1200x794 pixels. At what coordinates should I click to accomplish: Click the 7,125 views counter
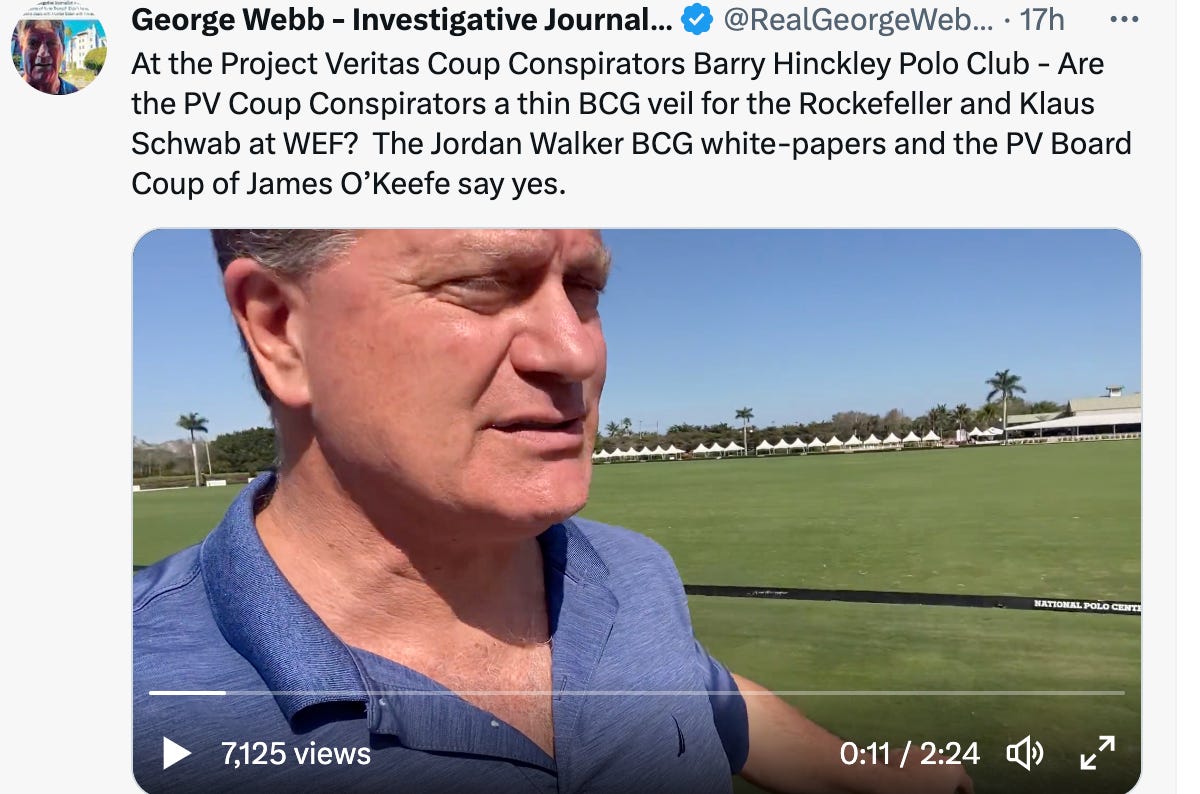tap(296, 753)
